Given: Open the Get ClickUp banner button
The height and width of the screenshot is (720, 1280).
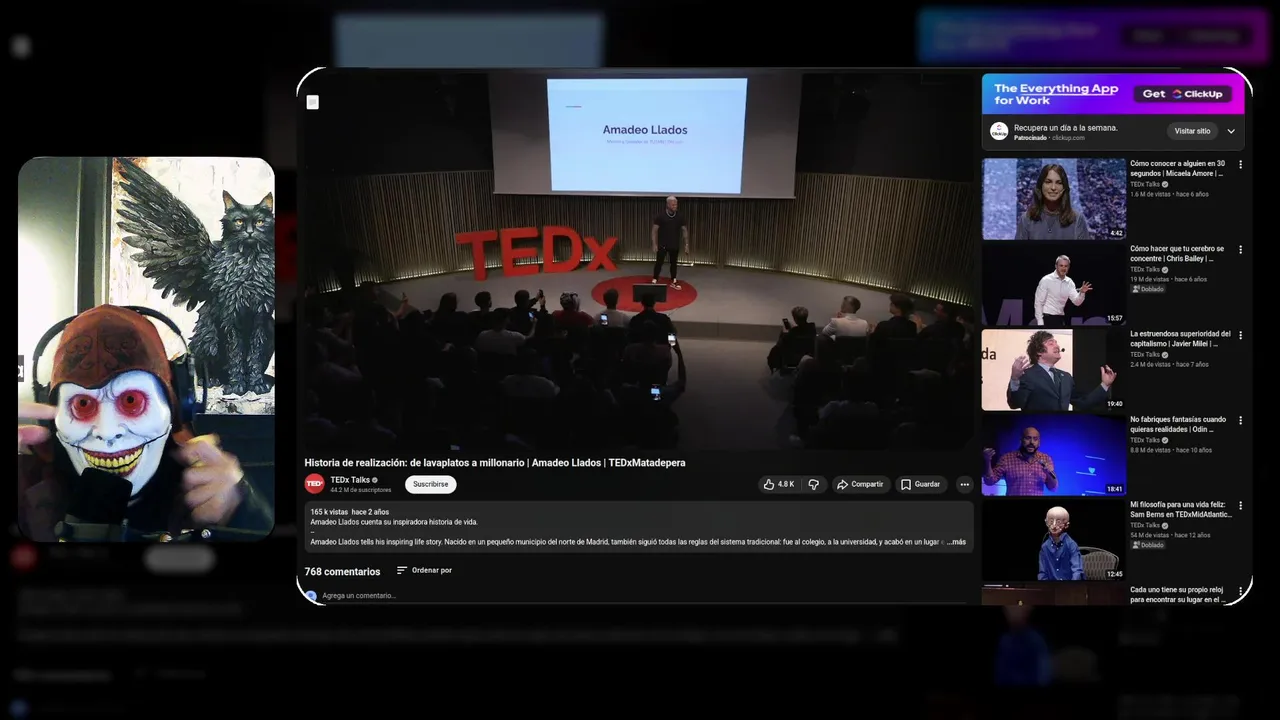Looking at the screenshot, I should point(1183,94).
